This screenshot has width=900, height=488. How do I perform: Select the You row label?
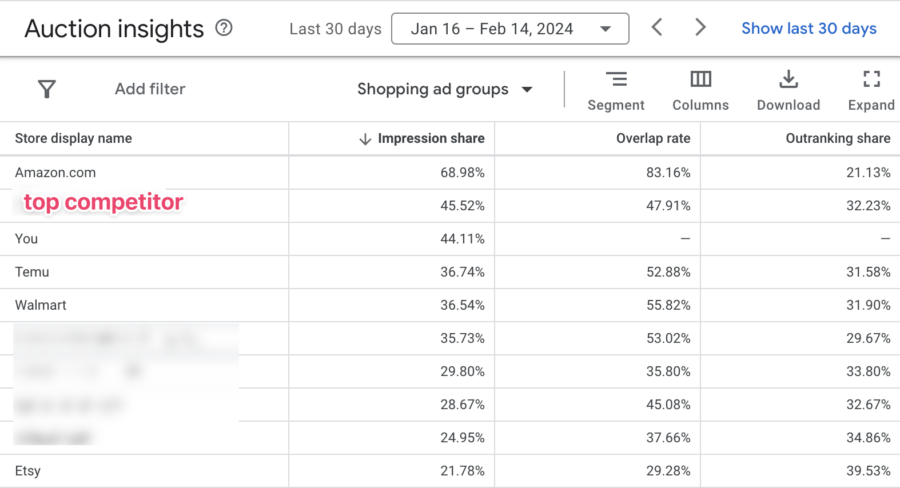click(26, 239)
